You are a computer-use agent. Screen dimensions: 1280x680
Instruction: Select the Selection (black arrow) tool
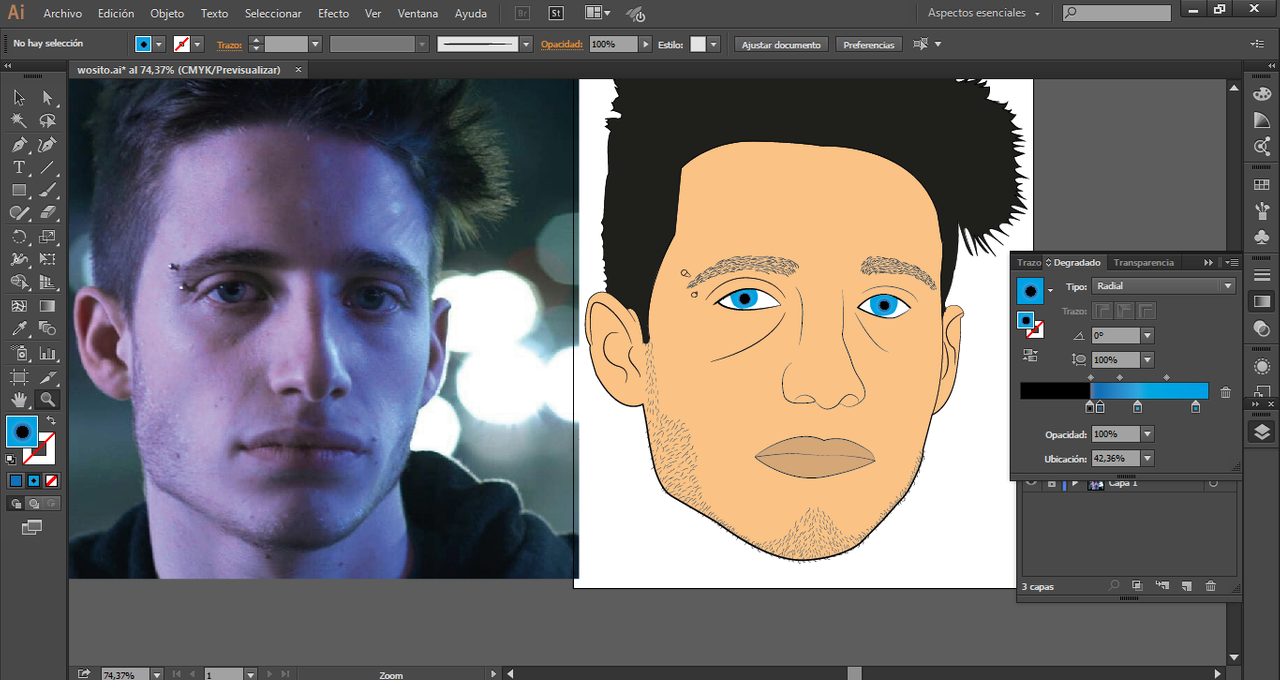[x=19, y=98]
